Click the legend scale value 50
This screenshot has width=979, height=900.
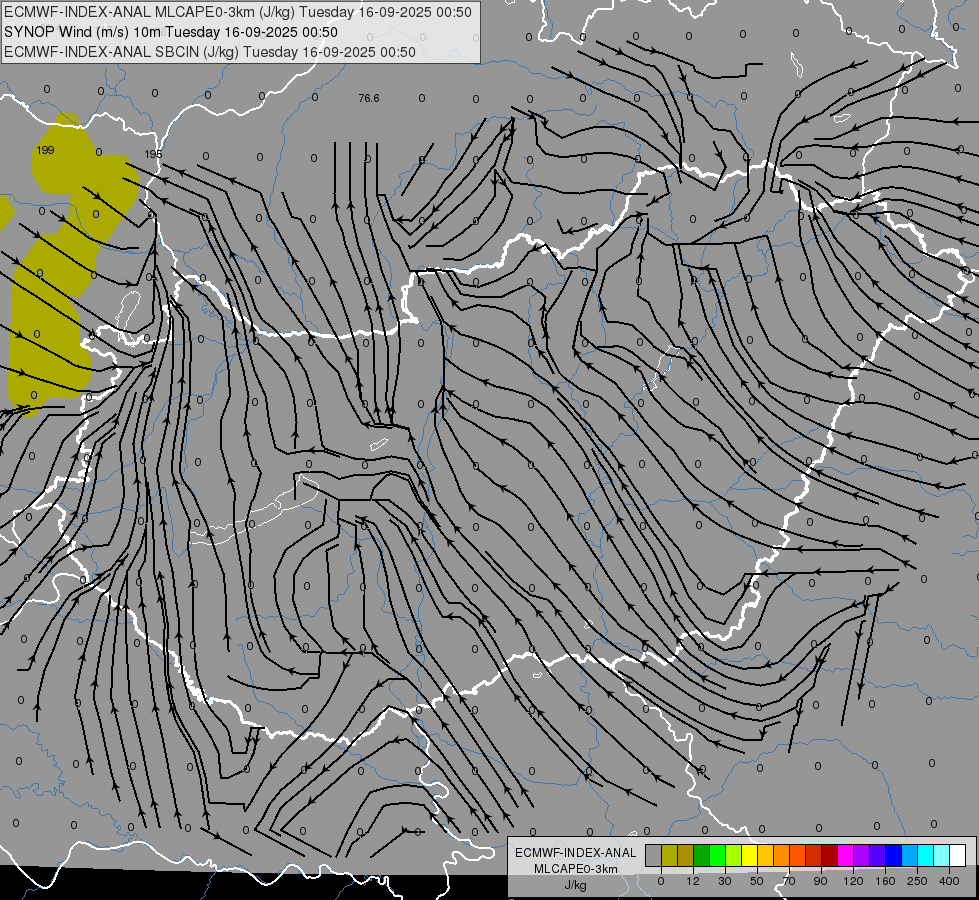[757, 881]
